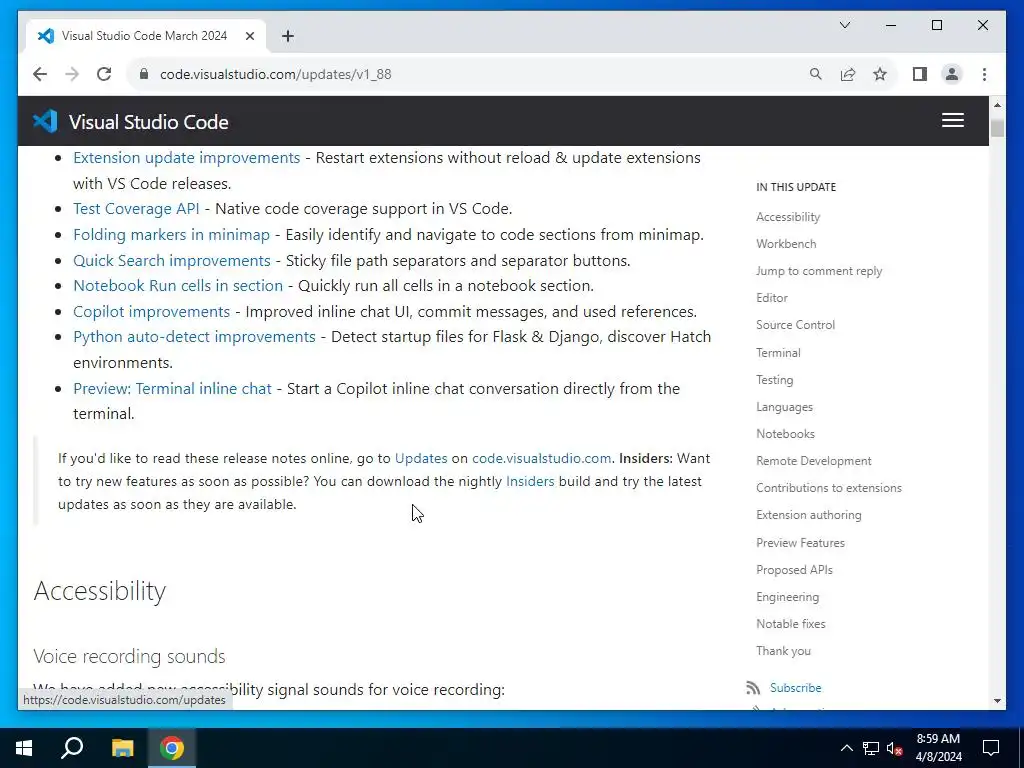Jump to Thank you section
The height and width of the screenshot is (768, 1024).
(783, 650)
